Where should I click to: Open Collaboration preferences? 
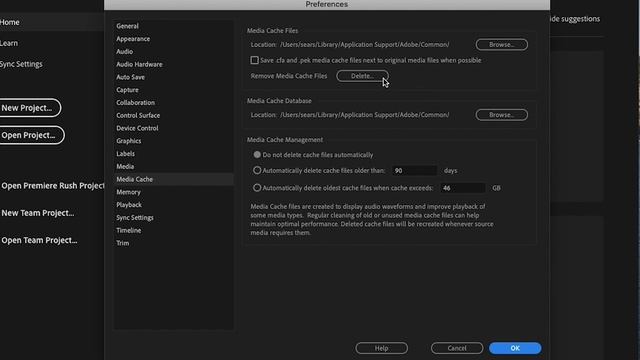136,102
